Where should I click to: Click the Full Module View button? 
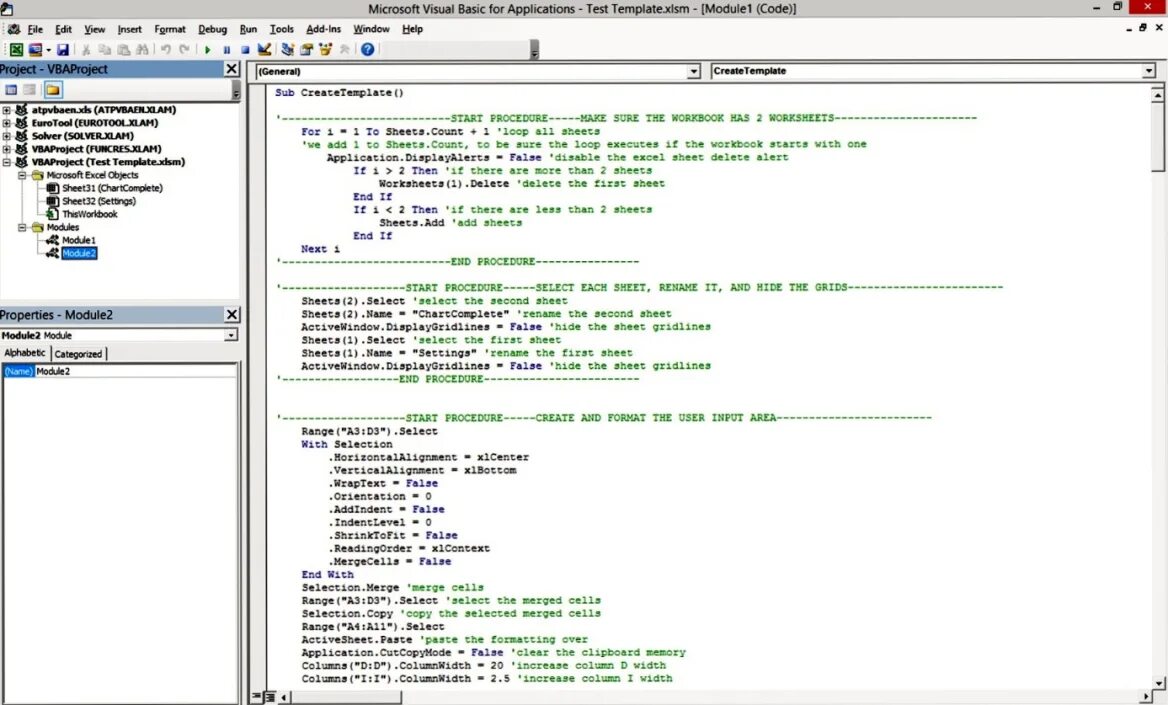coord(270,697)
